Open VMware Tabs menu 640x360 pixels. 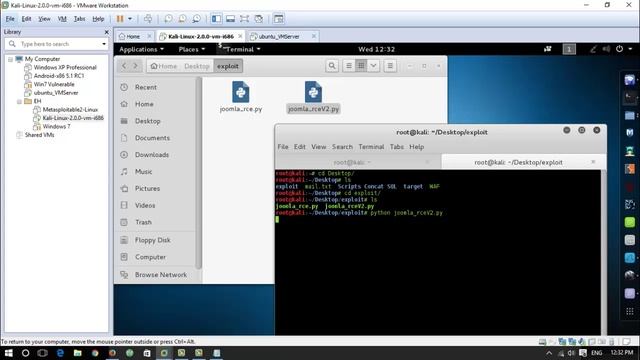pyautogui.click(x=80, y=19)
